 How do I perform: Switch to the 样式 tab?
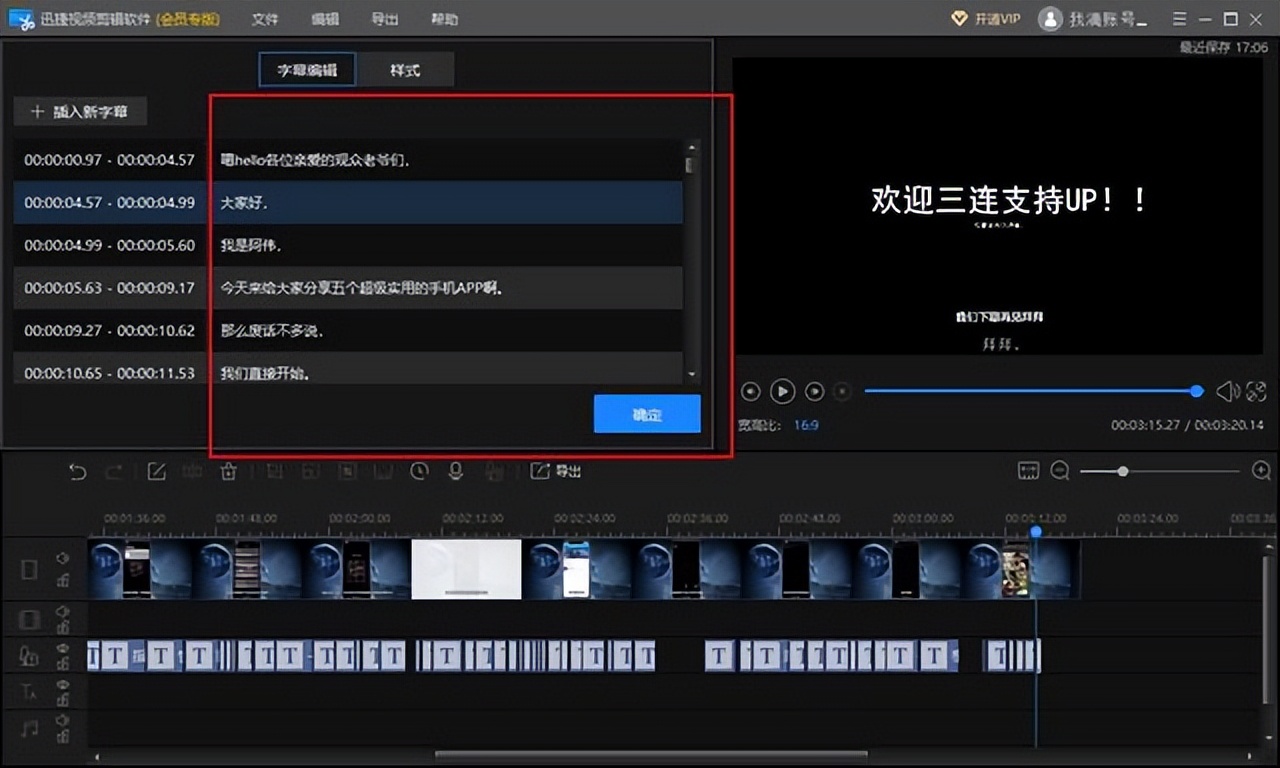(x=406, y=70)
